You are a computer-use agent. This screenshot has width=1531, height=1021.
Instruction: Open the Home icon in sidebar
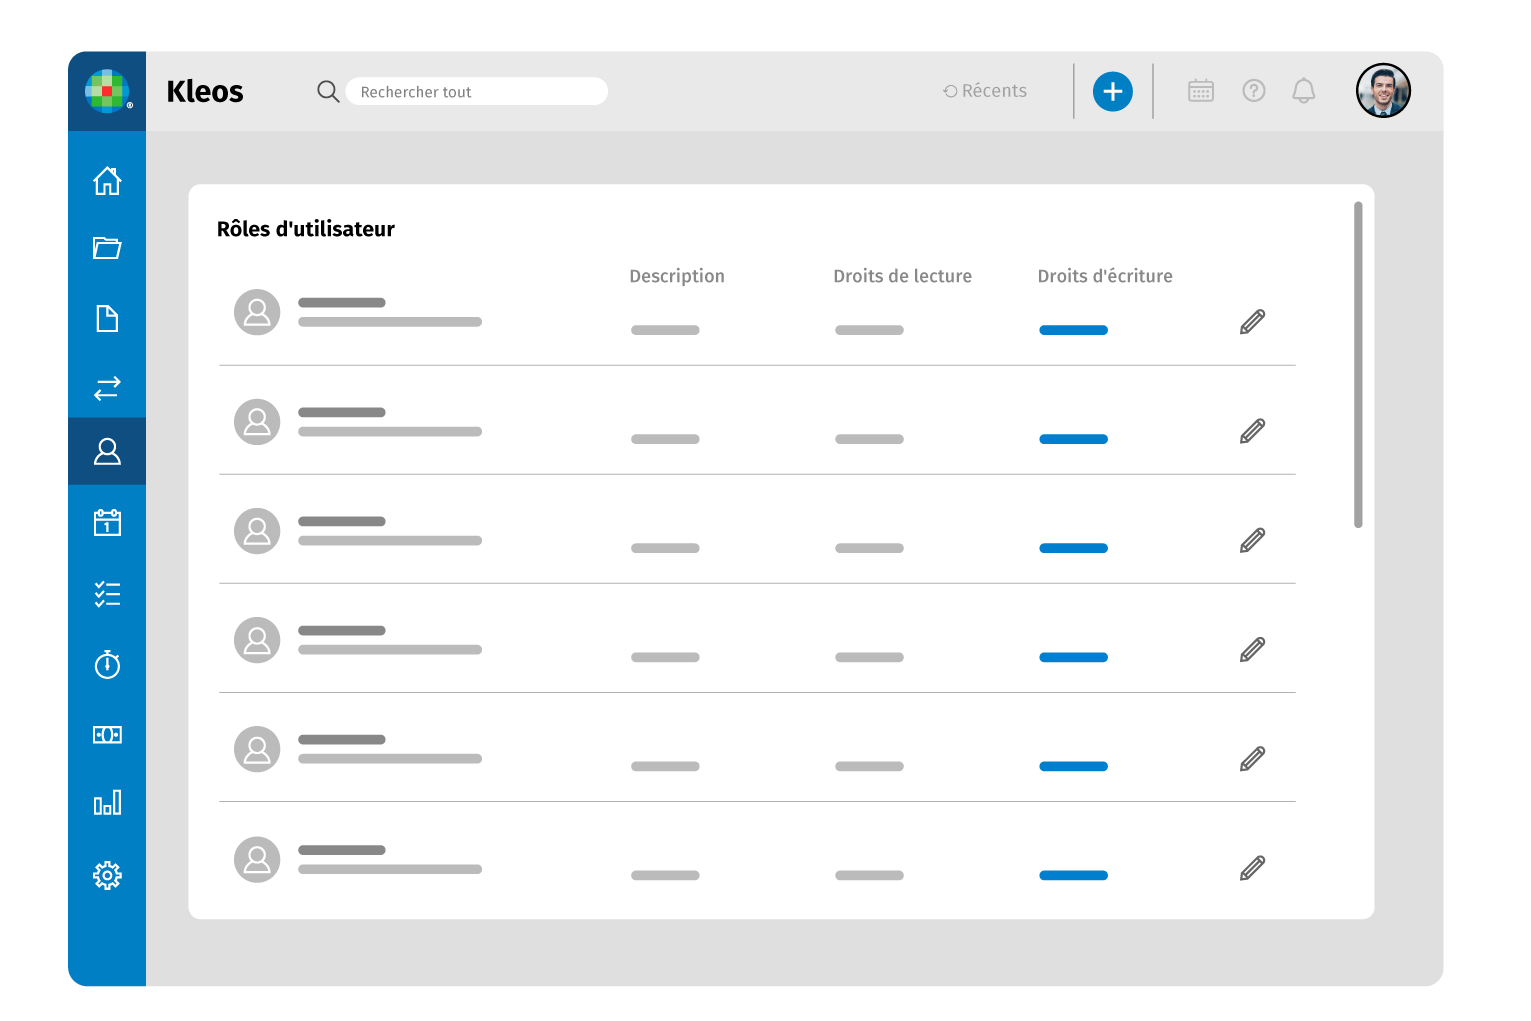[x=107, y=181]
